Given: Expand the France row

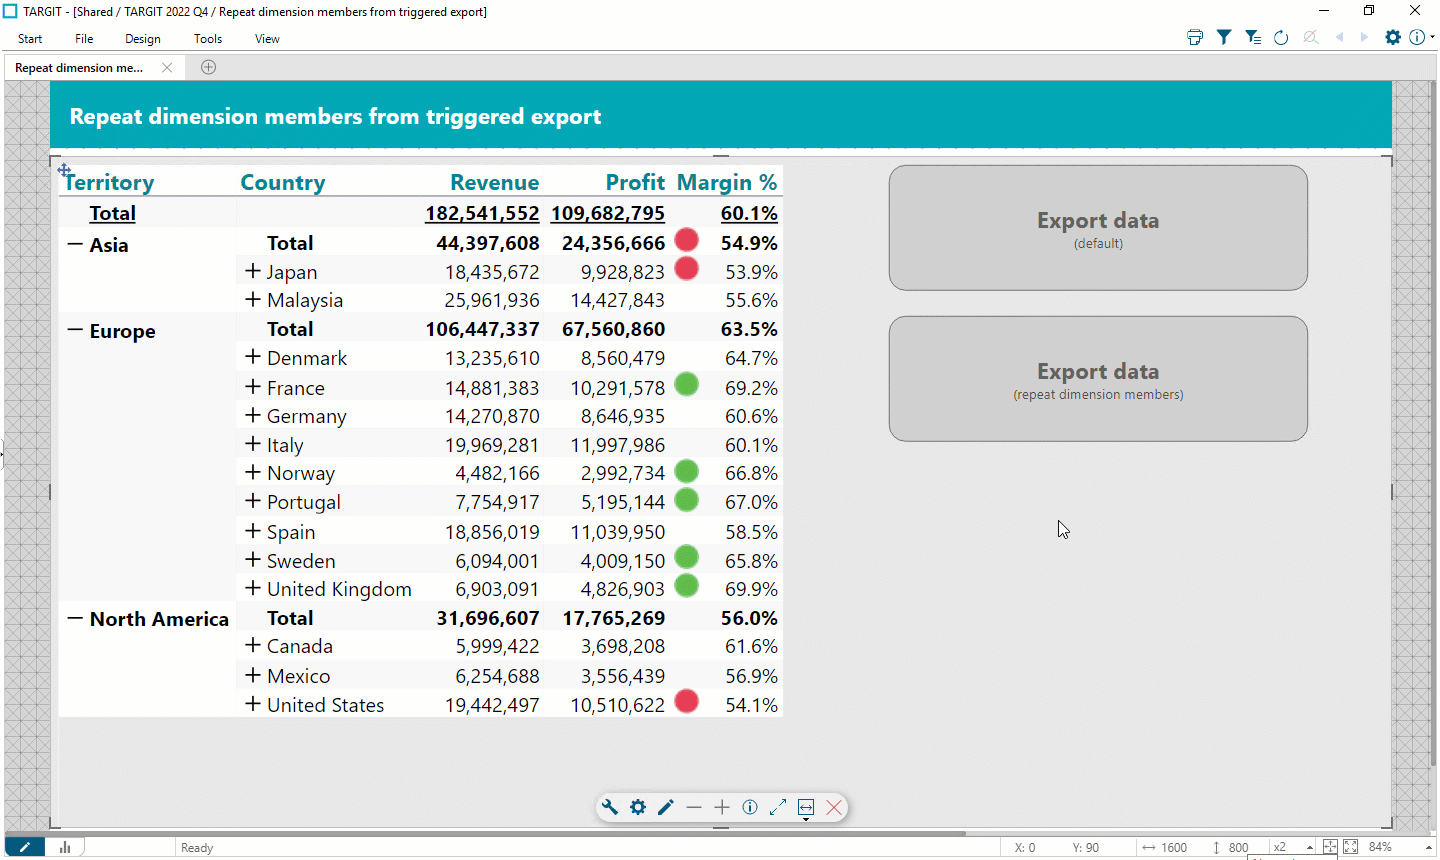Looking at the screenshot, I should click(x=253, y=386).
